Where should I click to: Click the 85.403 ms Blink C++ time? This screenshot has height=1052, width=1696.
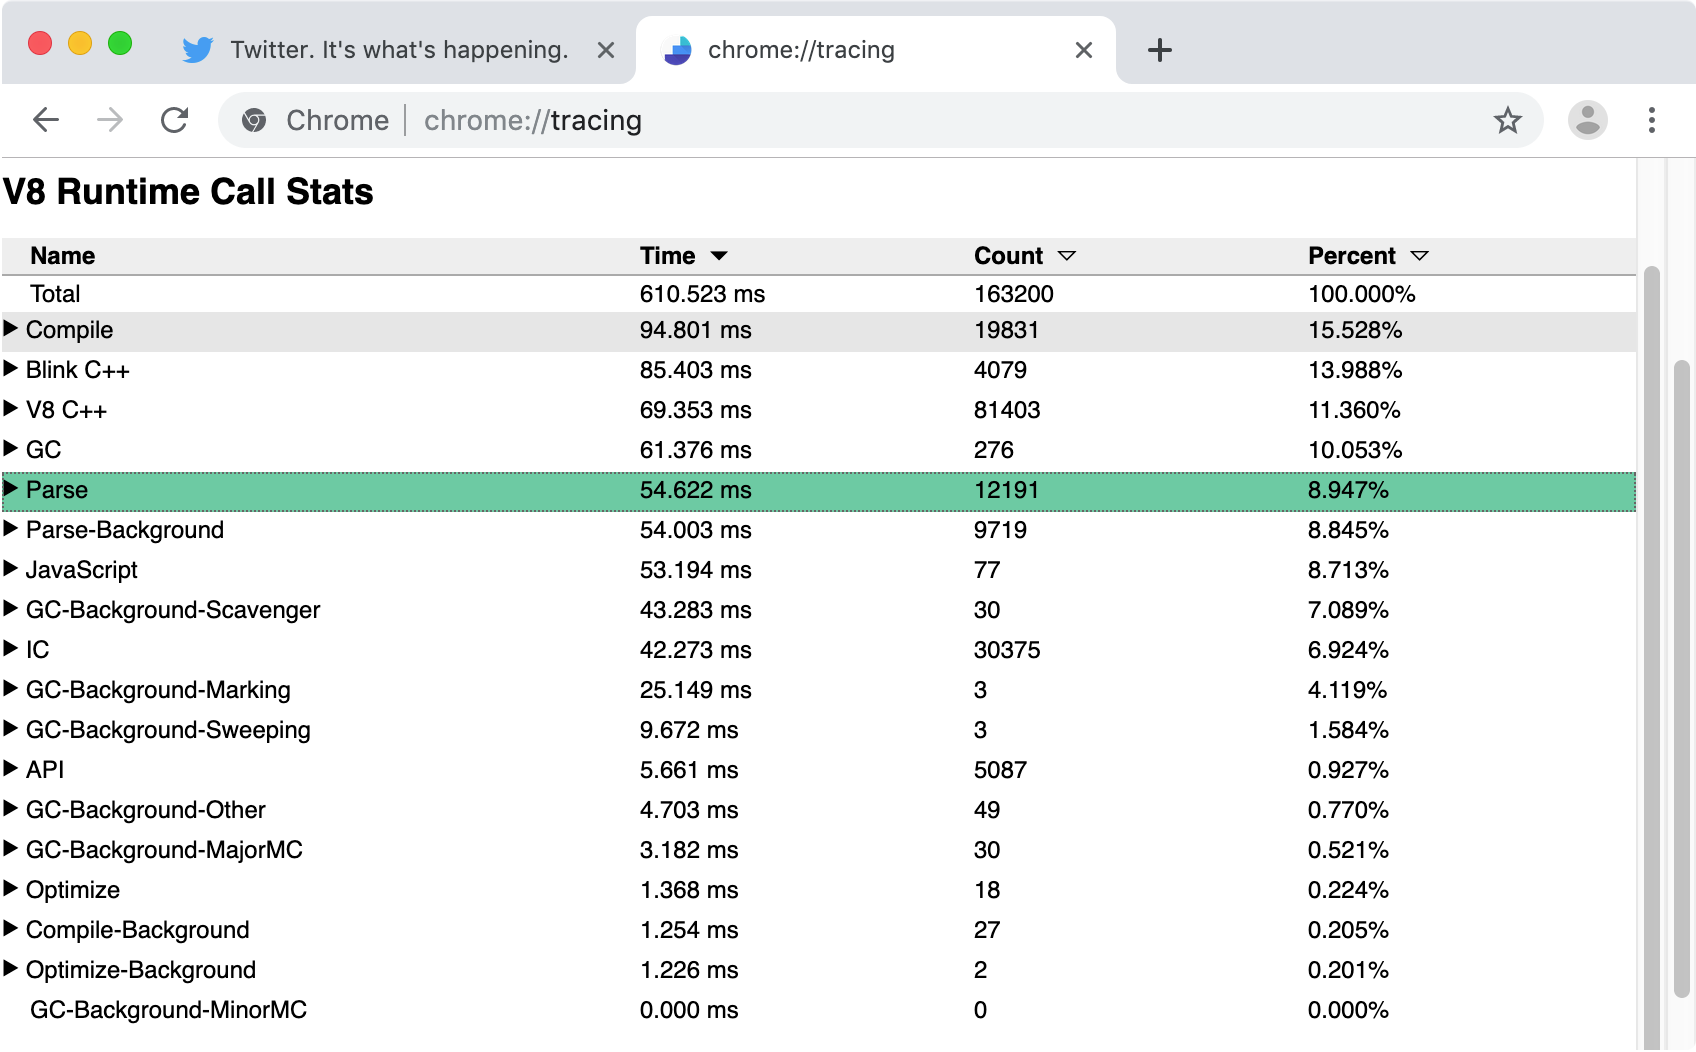695,370
